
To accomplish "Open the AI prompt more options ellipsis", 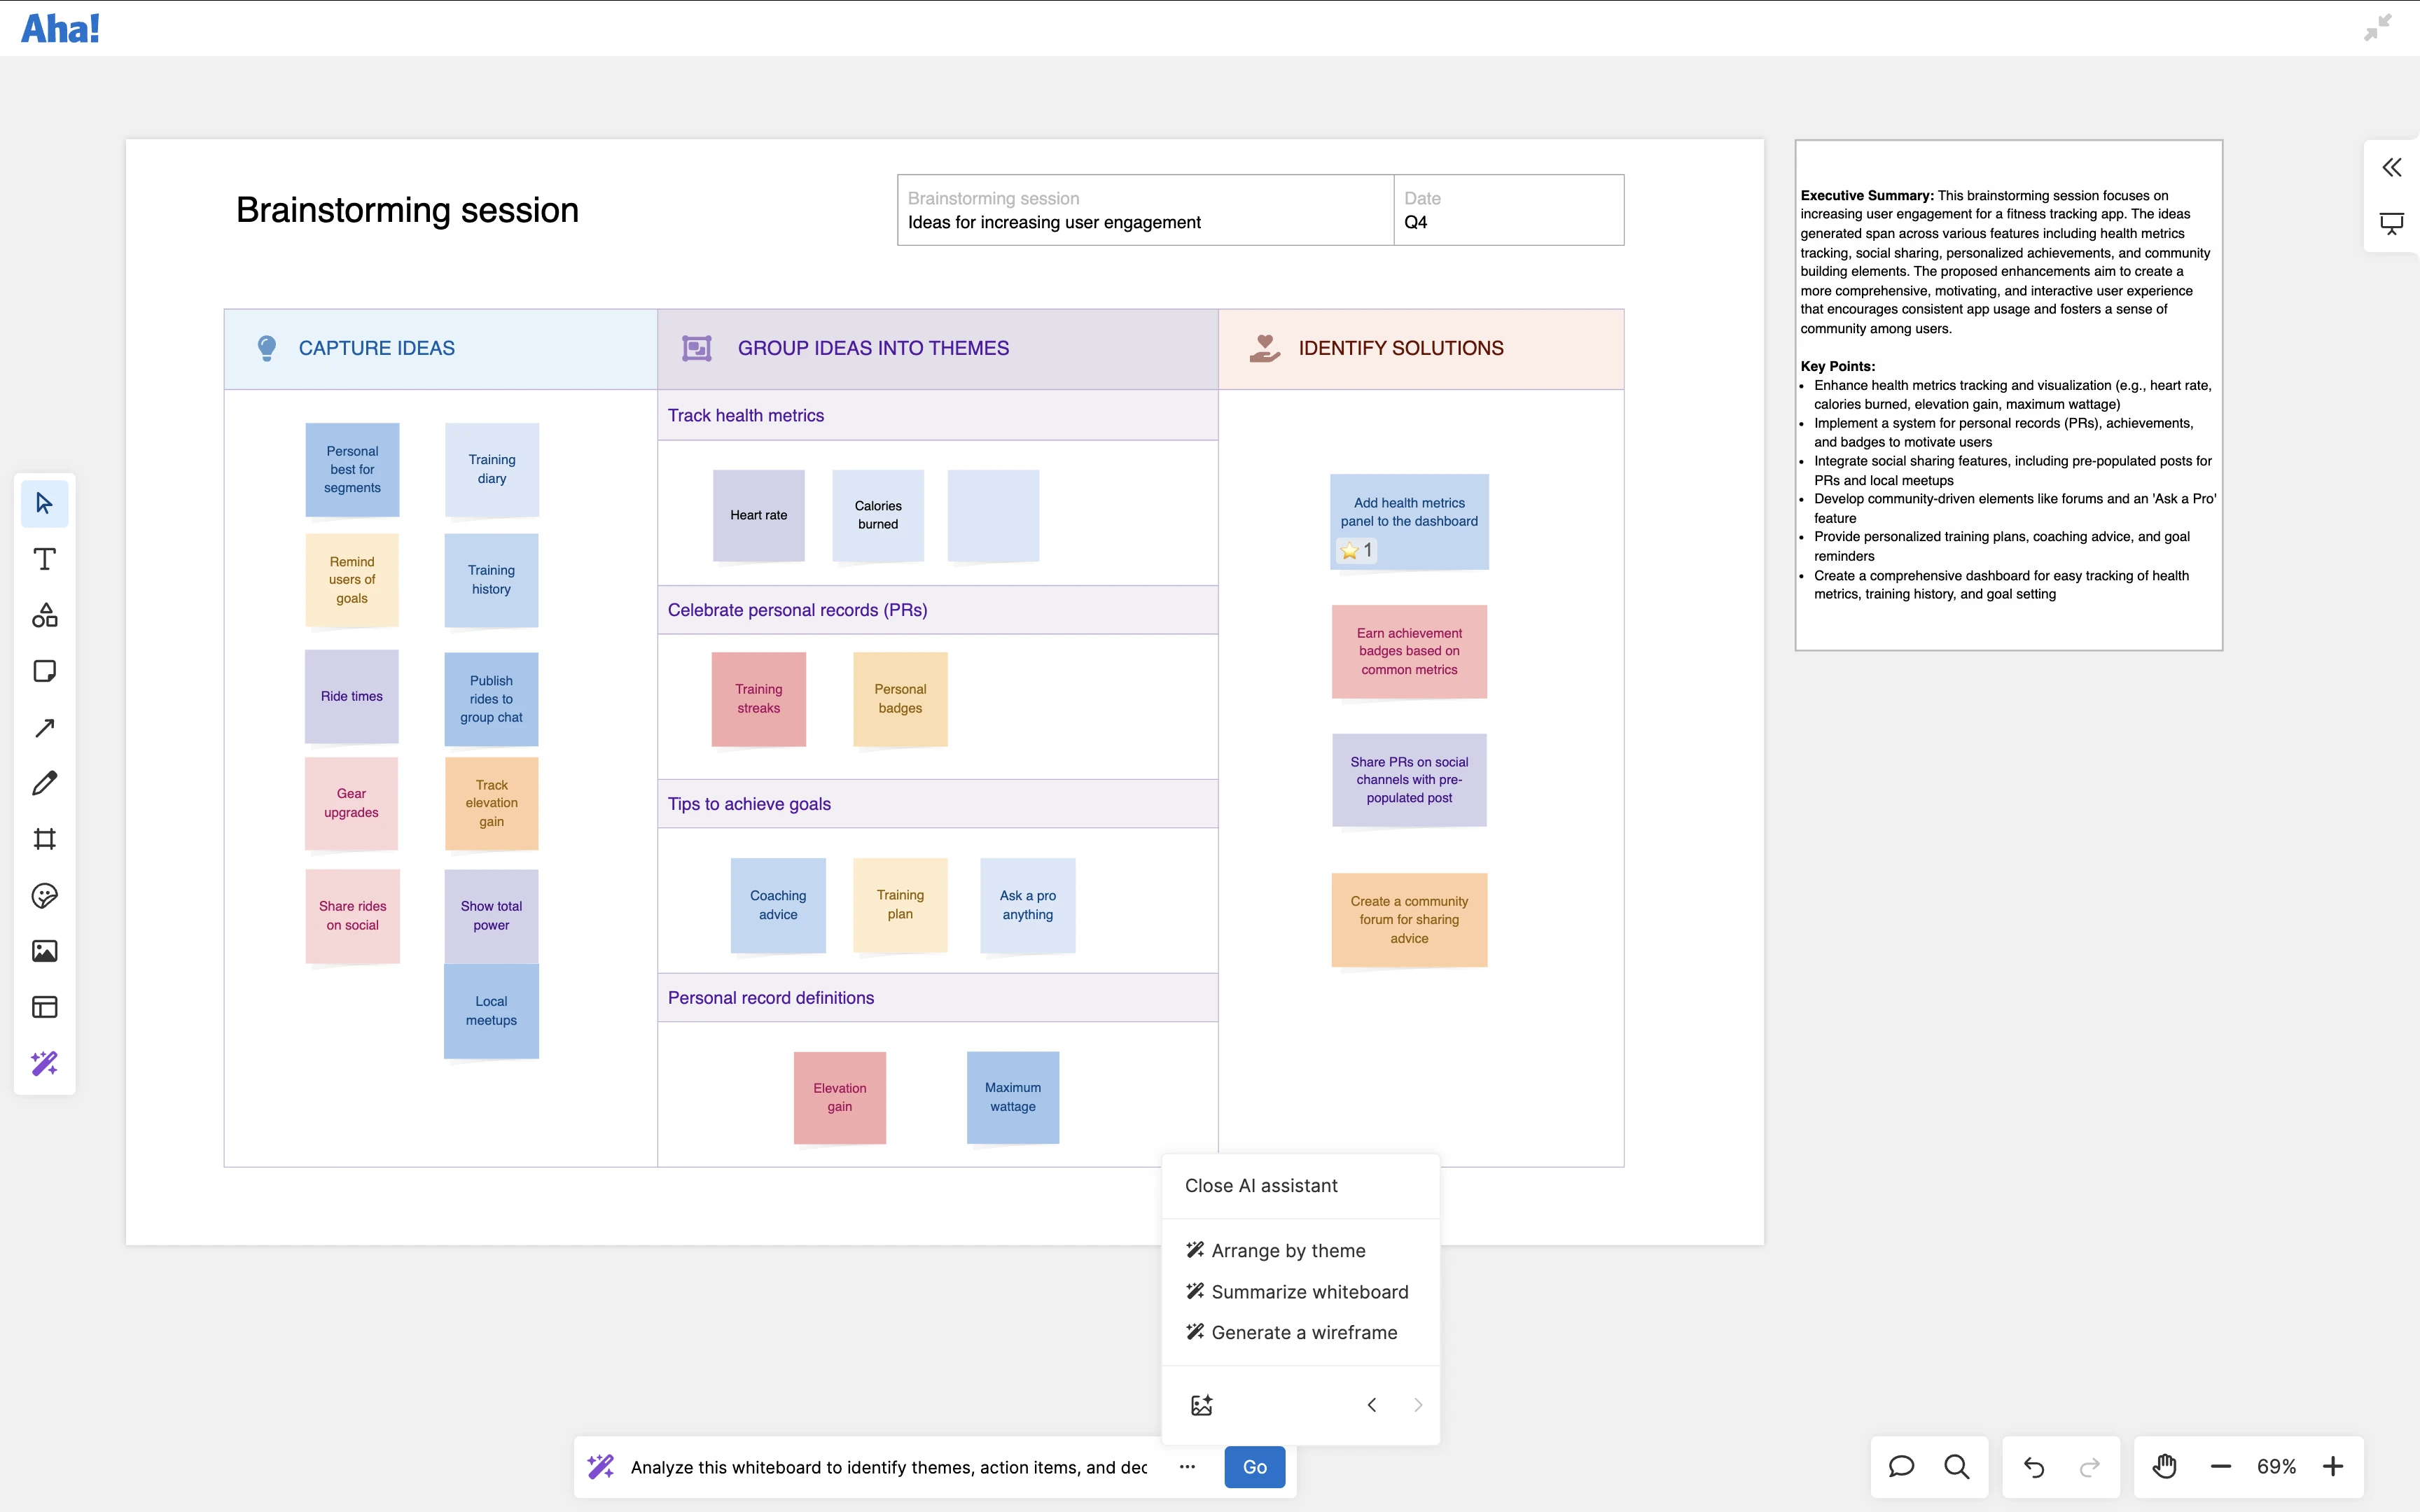I will [1187, 1467].
